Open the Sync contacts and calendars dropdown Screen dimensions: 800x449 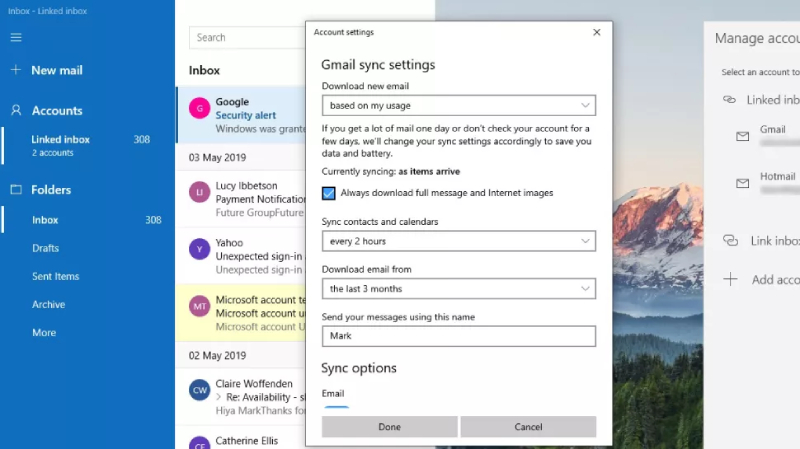pyautogui.click(x=459, y=241)
